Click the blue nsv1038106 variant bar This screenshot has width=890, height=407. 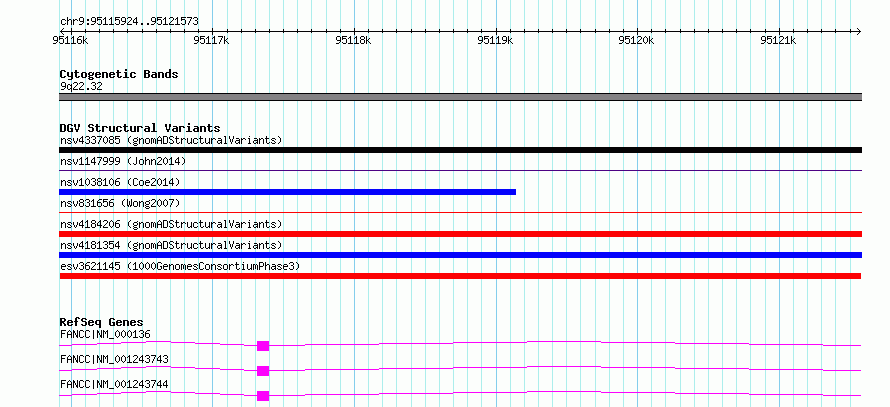point(287,192)
